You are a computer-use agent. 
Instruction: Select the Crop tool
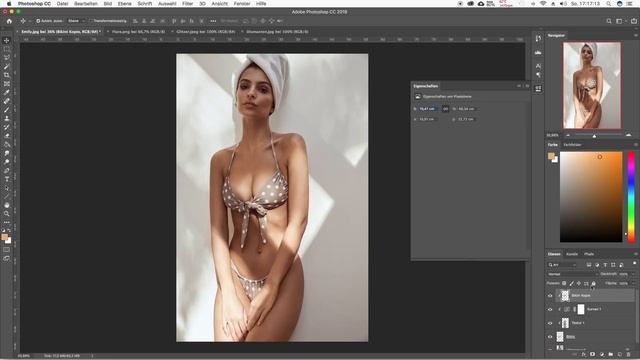pos(7,75)
